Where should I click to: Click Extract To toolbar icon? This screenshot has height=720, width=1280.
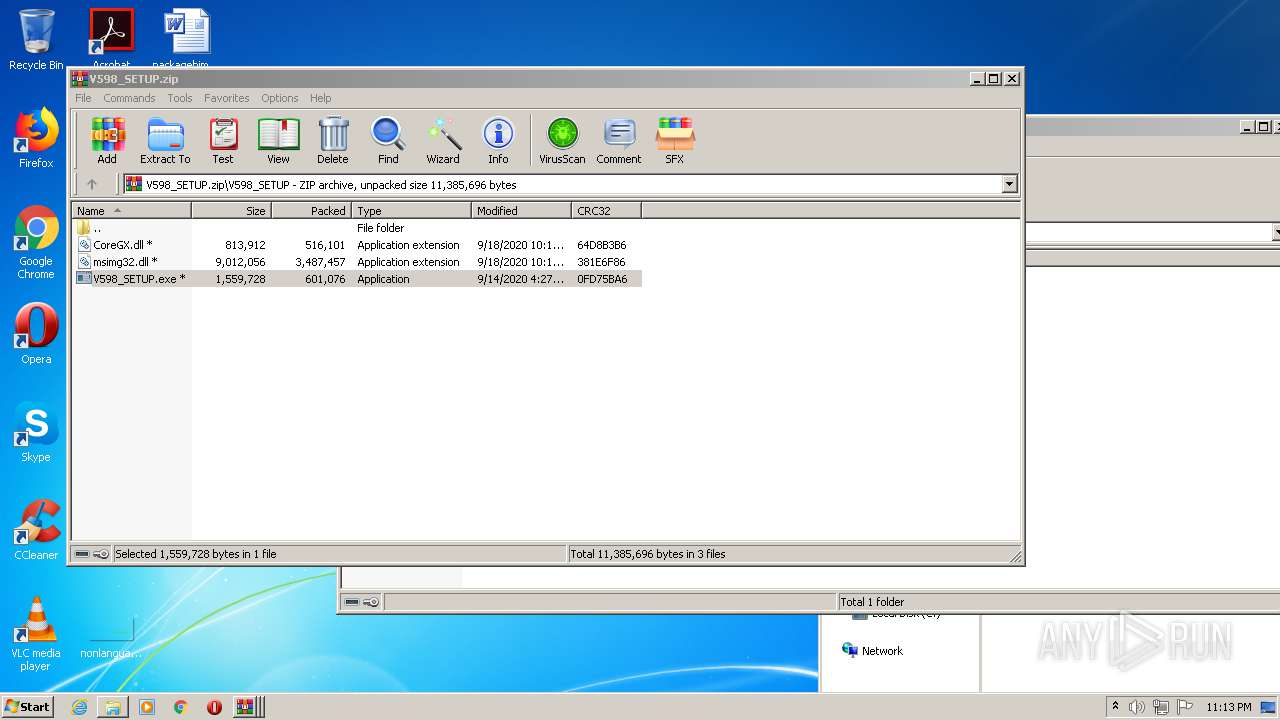tap(165, 140)
